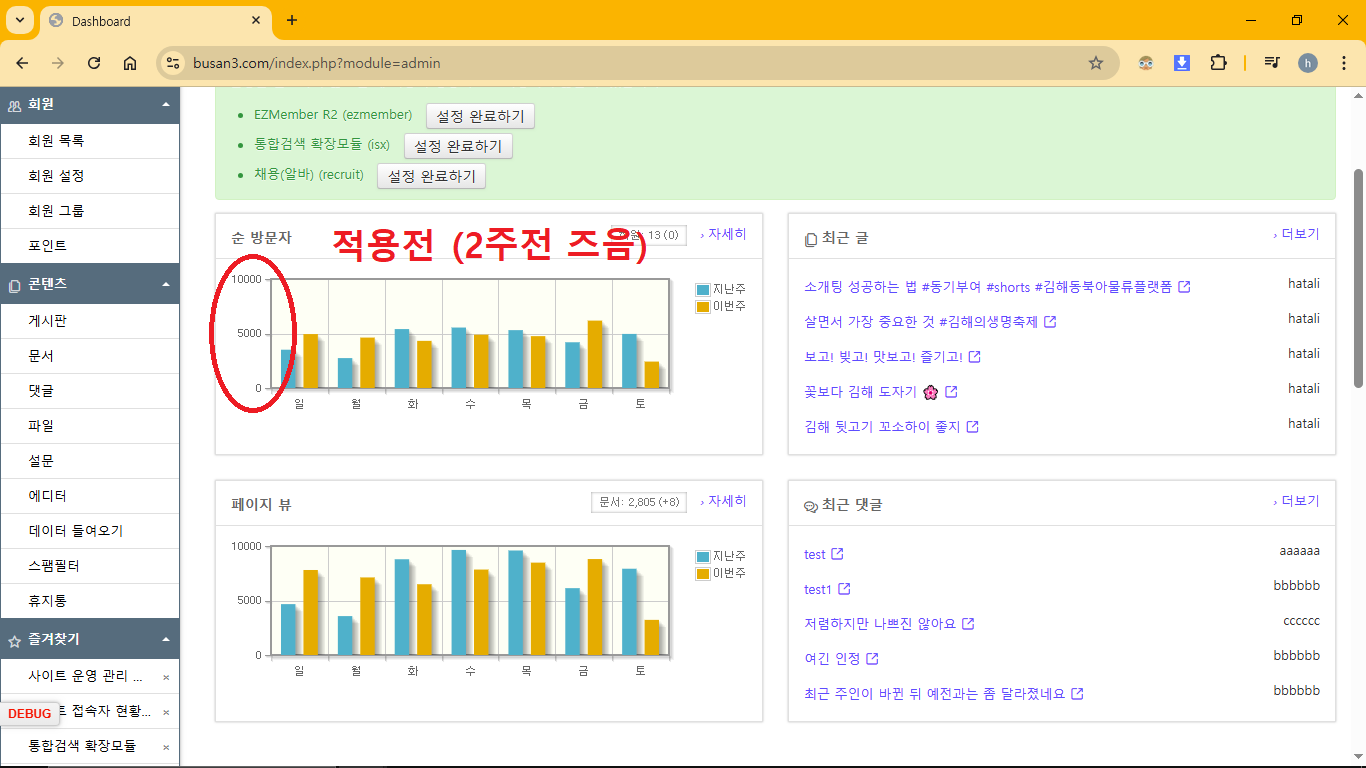Viewport: 1366px width, 768px height.
Task: Click the 회원 members icon in sidebar
Action: tap(13, 104)
